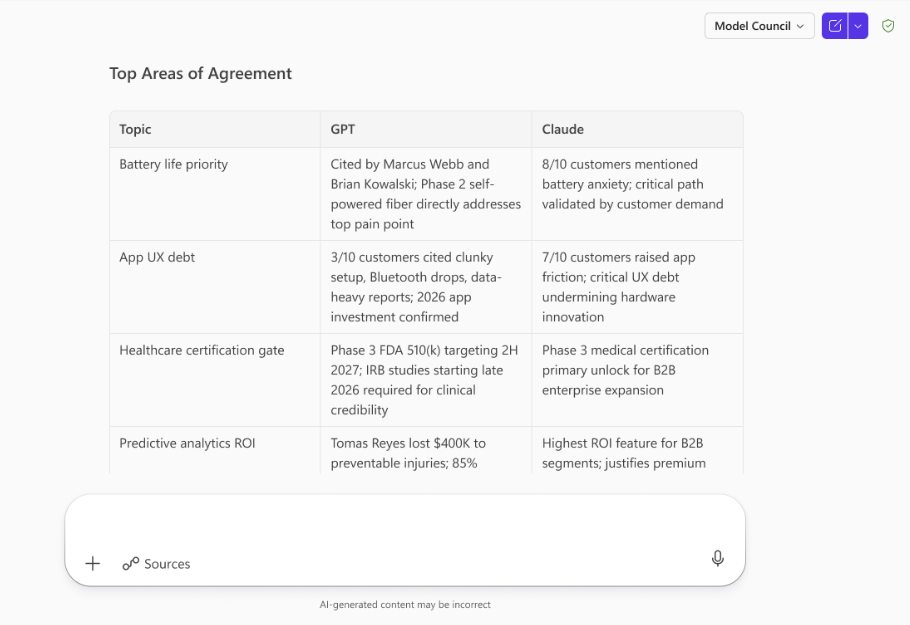Expand the purple chevron next to new chat
Screen dimensions: 910x625
pyautogui.click(x=858, y=26)
